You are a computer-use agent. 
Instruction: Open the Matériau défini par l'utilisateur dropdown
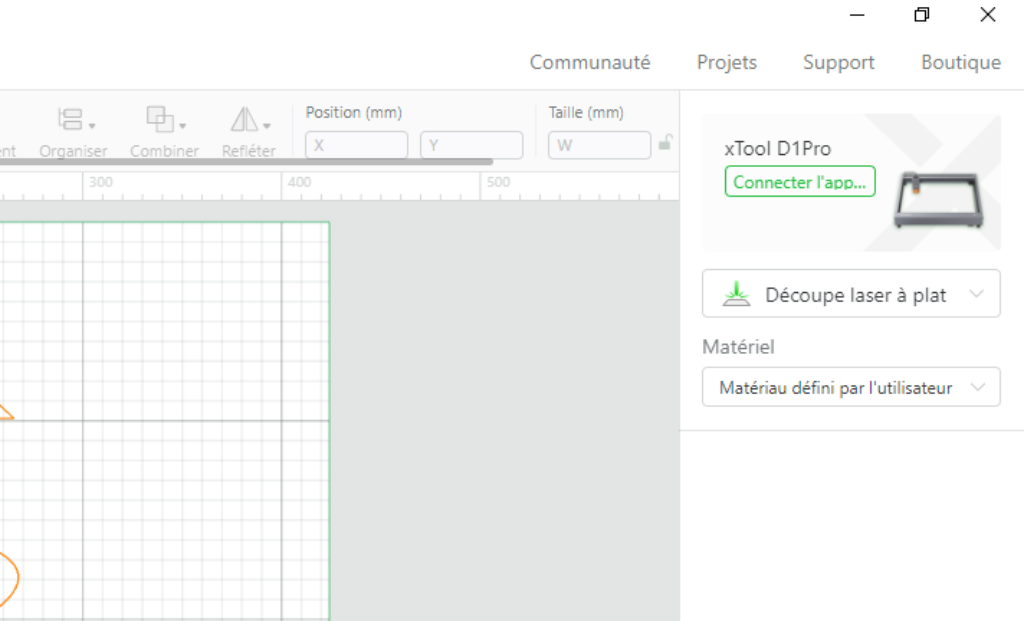click(x=851, y=387)
